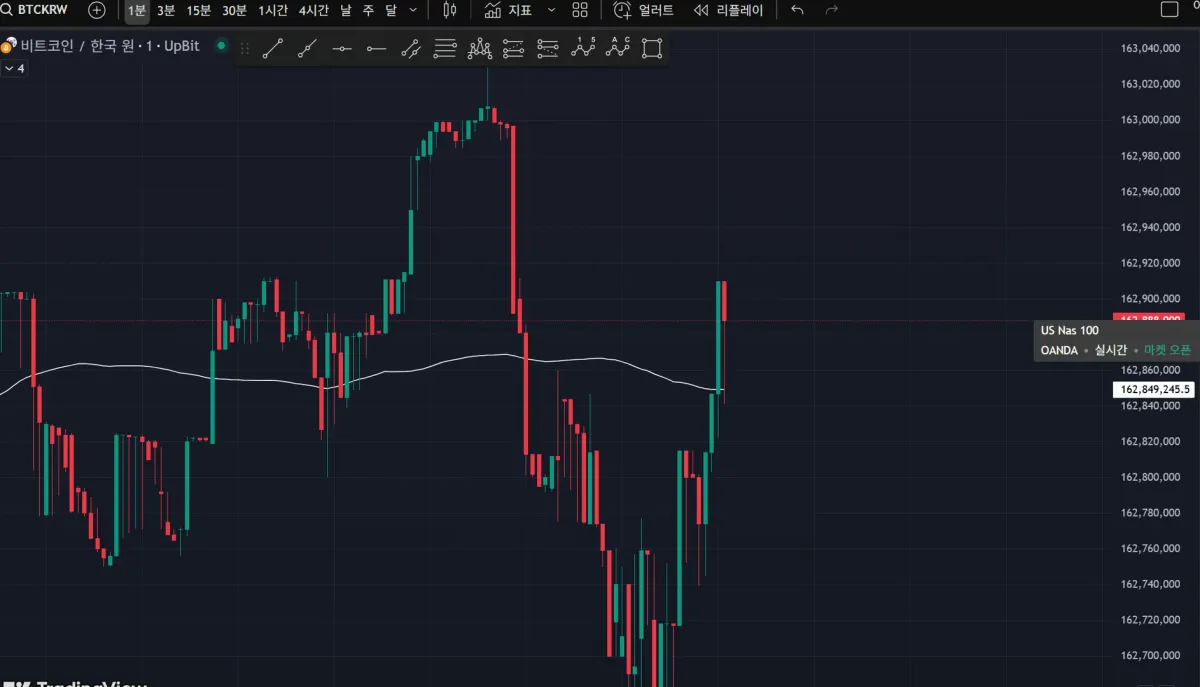
Task: Open the chart layout grid selector
Action: pos(580,10)
